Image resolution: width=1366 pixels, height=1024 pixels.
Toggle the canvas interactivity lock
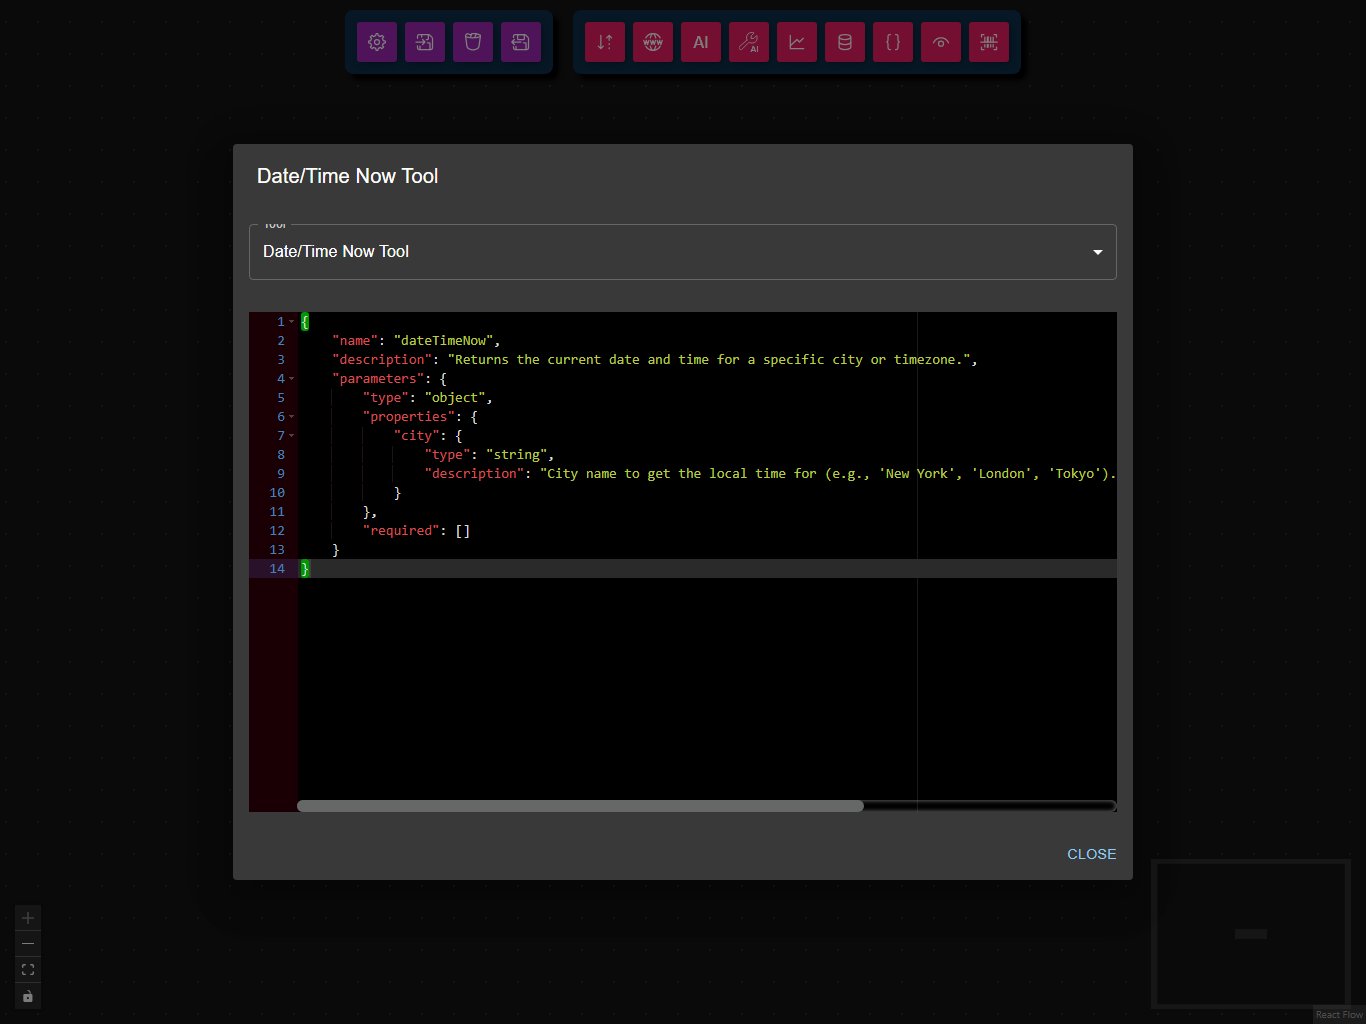point(28,996)
